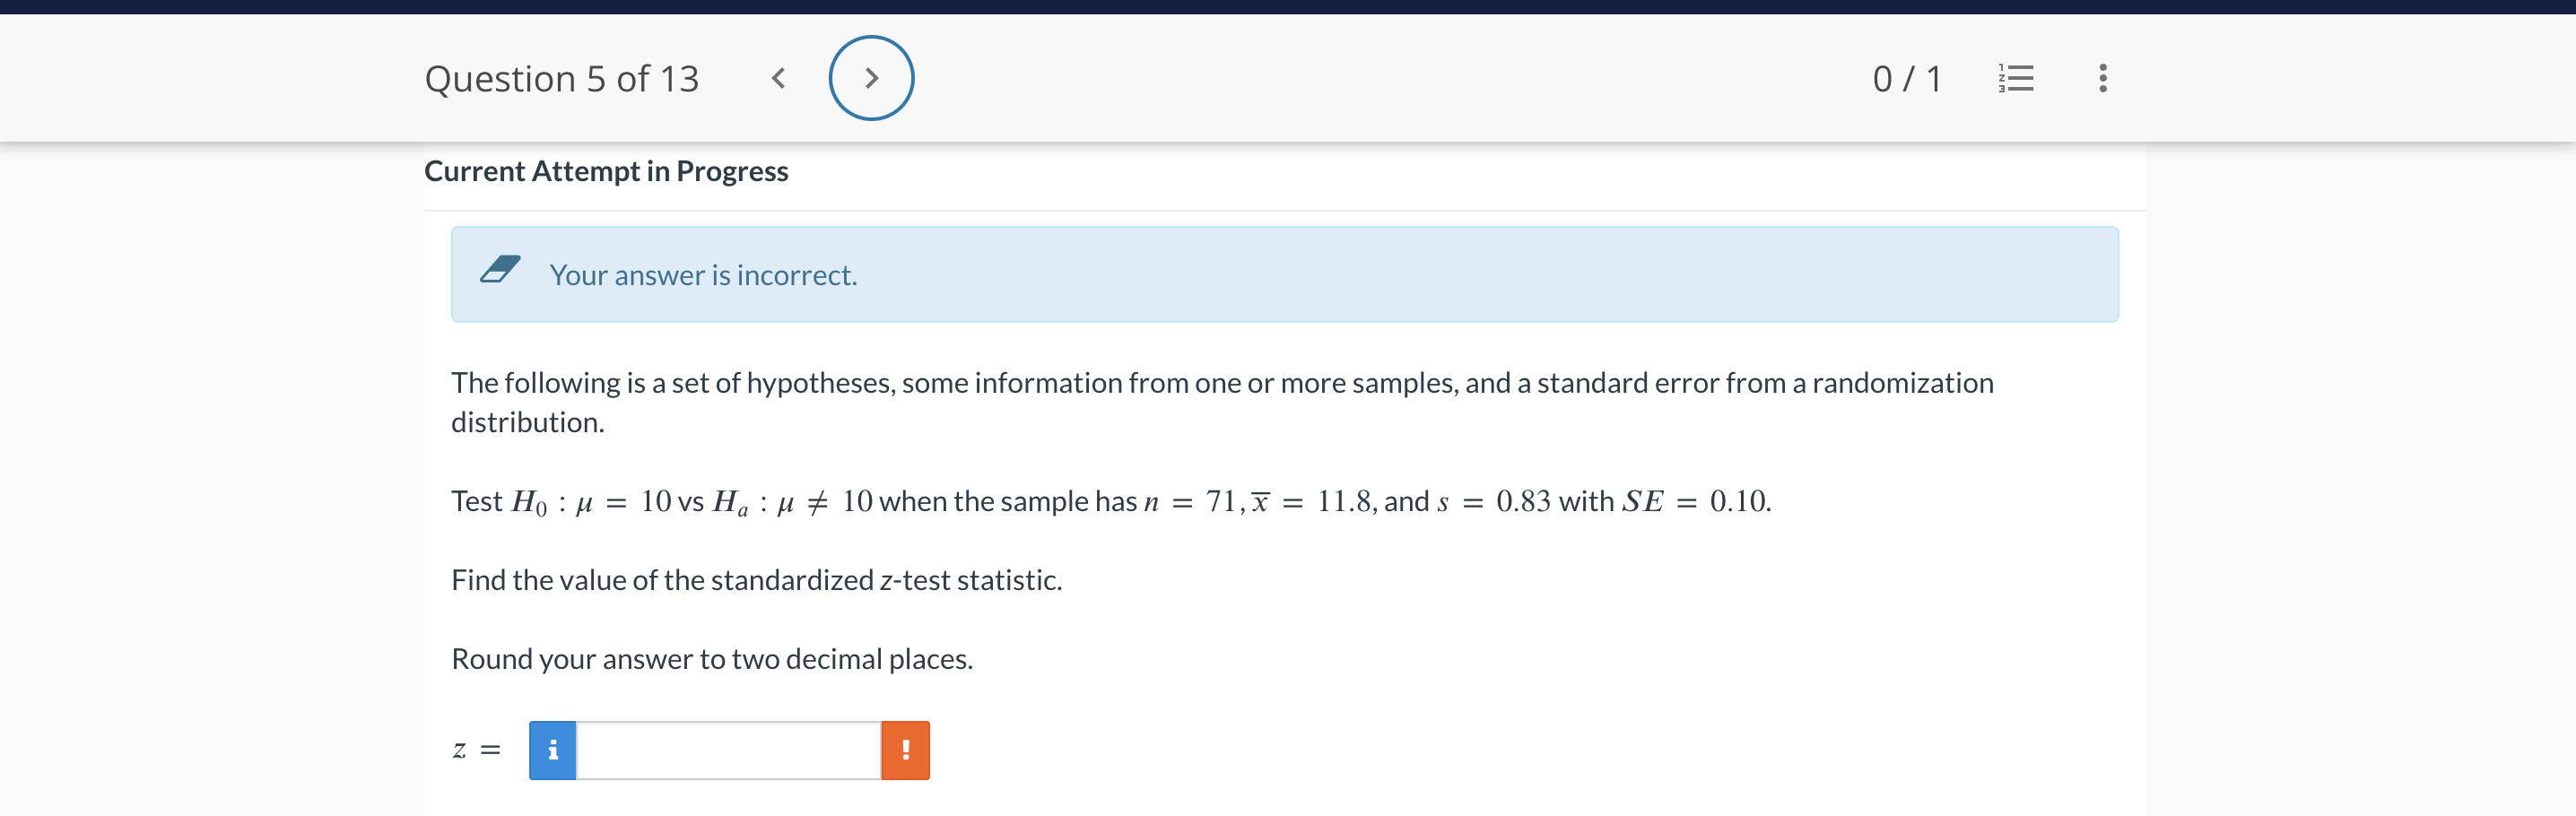Select the circled next-question arrow icon
The image size is (2576, 816).
click(871, 77)
